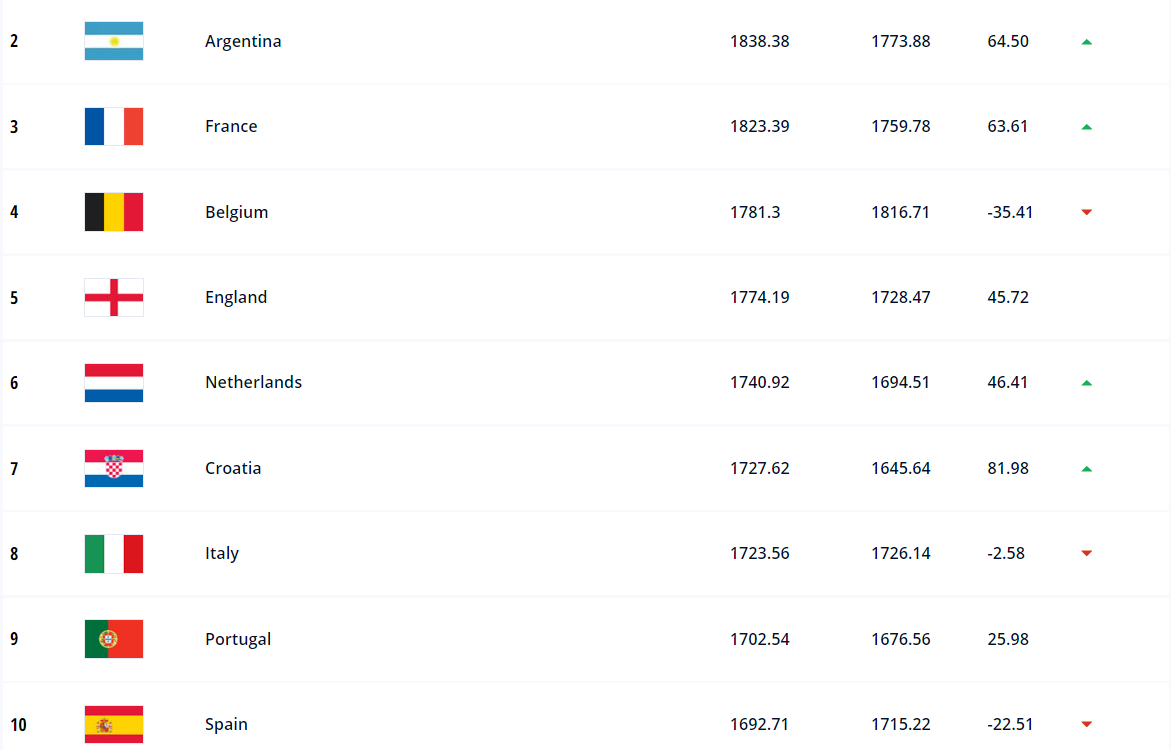Click Italy's red down arrow indicator
1171x750 pixels.
point(1086,553)
